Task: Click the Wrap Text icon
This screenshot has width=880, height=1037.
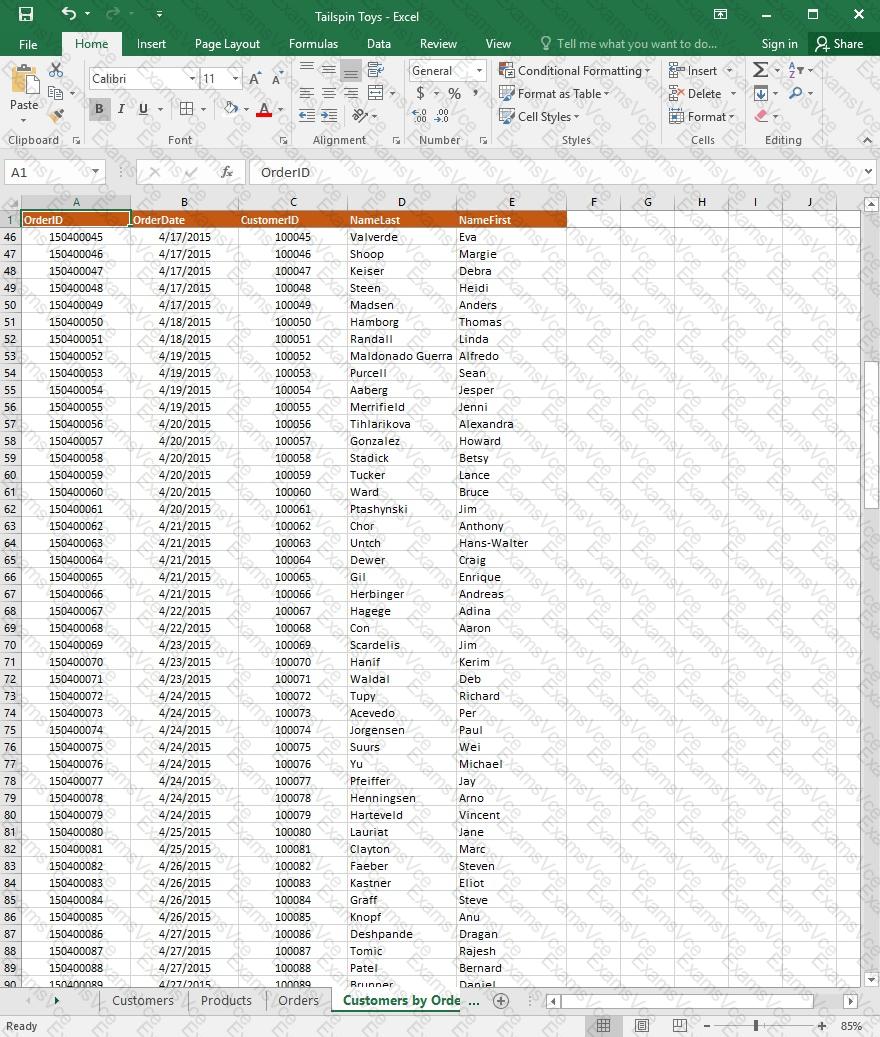Action: pyautogui.click(x=376, y=69)
